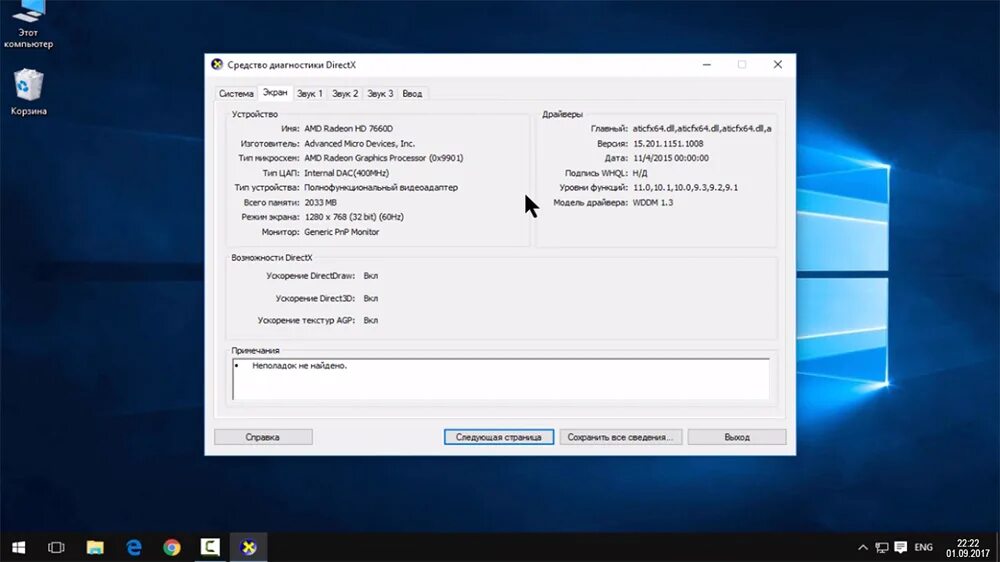1000x562 pixels.
Task: Open the Система tab
Action: [x=236, y=93]
